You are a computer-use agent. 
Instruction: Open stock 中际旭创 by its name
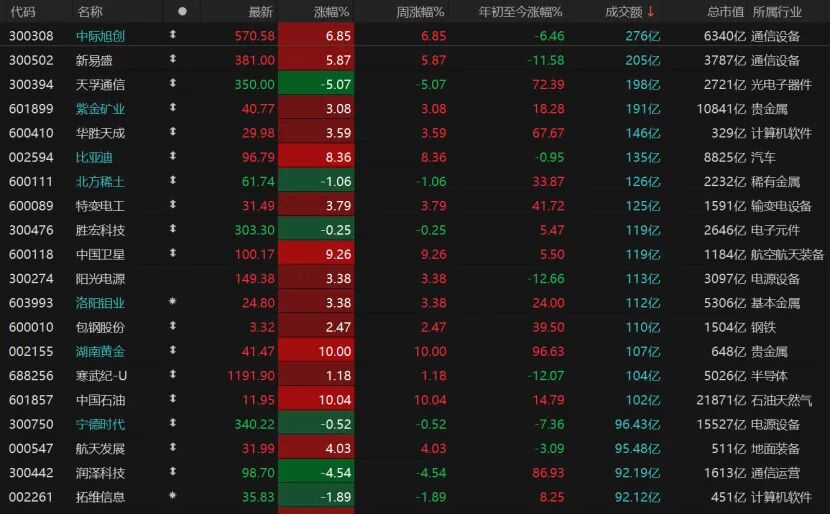(100, 36)
